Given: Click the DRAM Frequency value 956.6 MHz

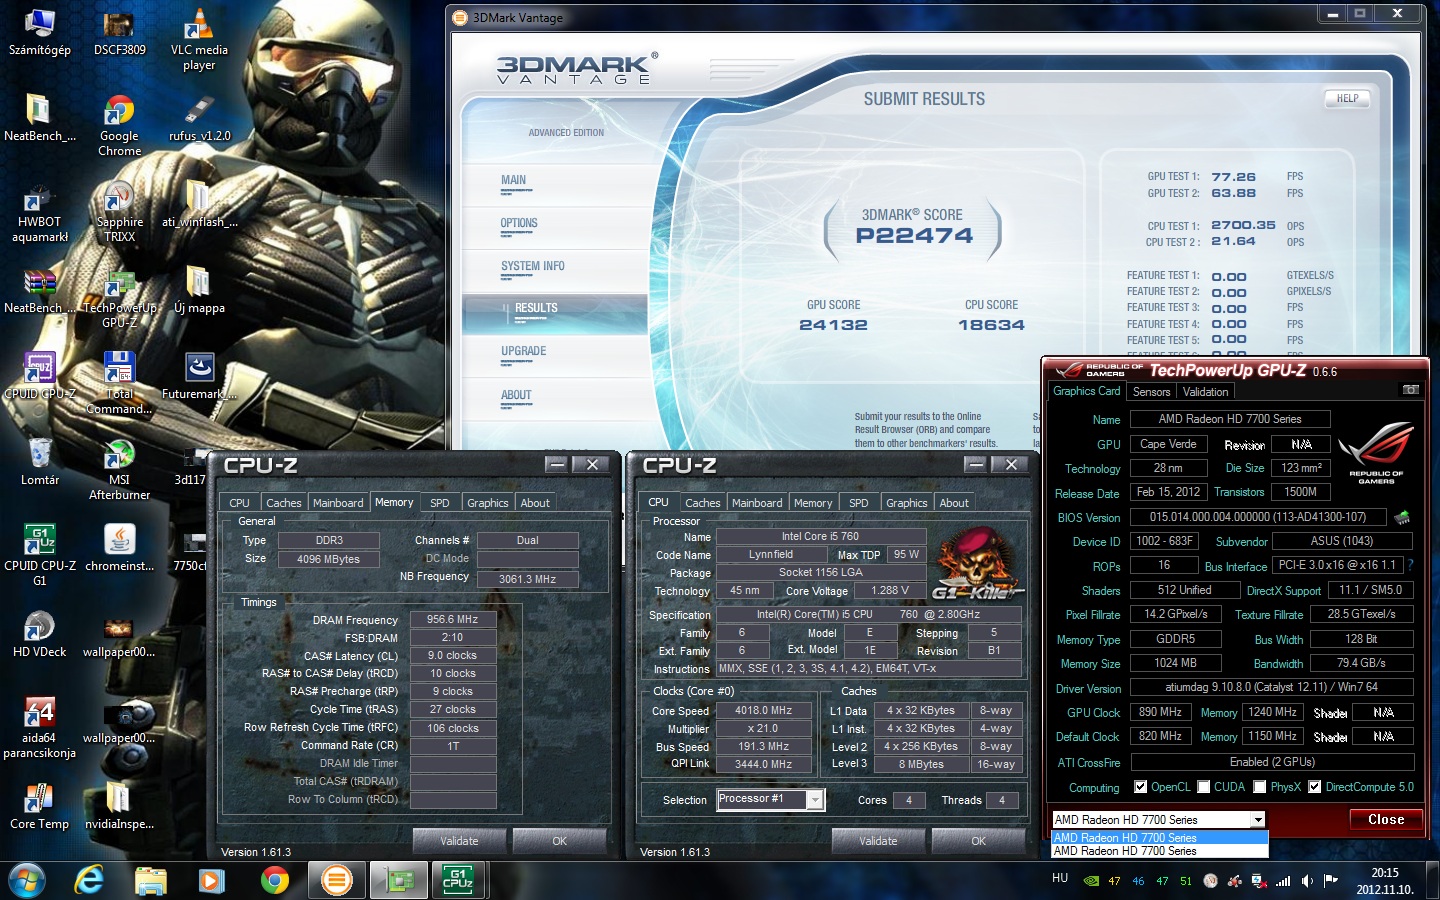Looking at the screenshot, I should coord(453,619).
